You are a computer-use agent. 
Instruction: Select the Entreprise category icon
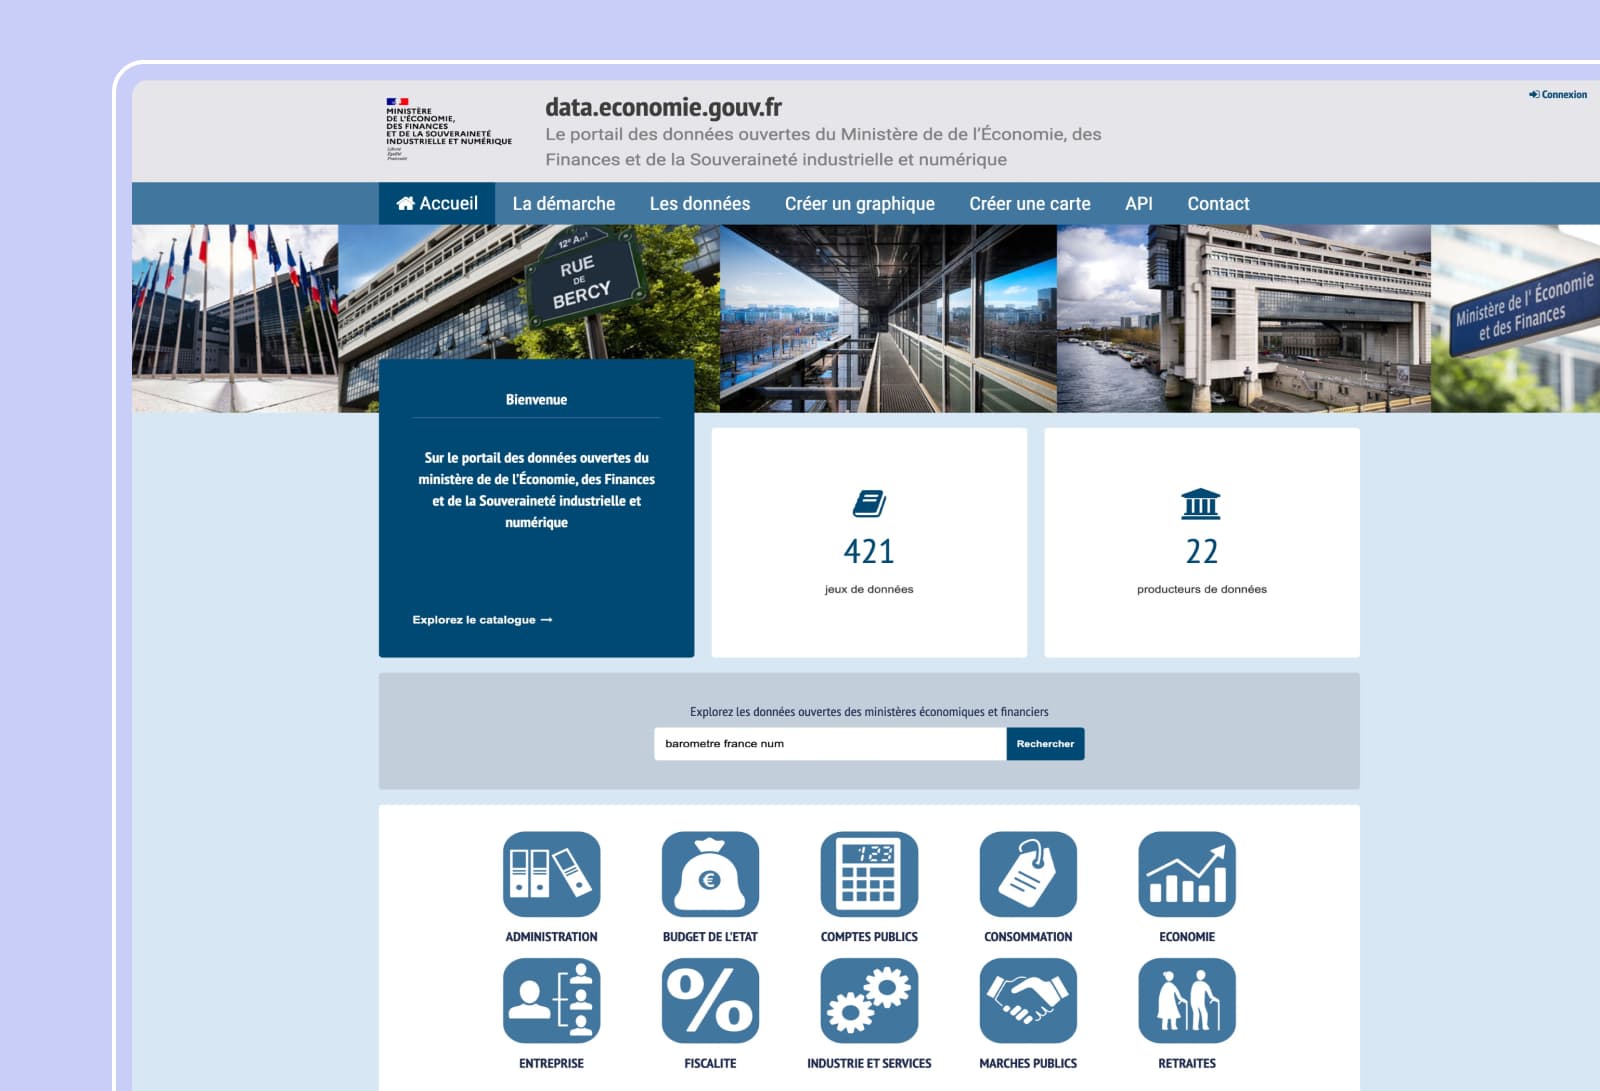tap(551, 1001)
